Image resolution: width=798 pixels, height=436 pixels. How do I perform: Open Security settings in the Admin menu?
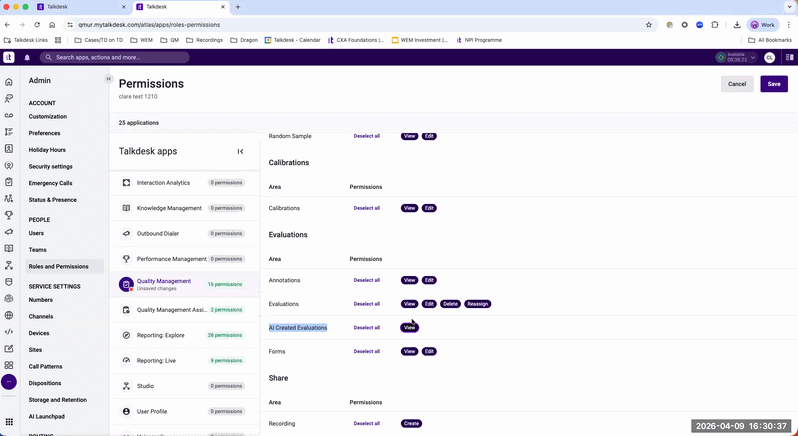coord(50,166)
